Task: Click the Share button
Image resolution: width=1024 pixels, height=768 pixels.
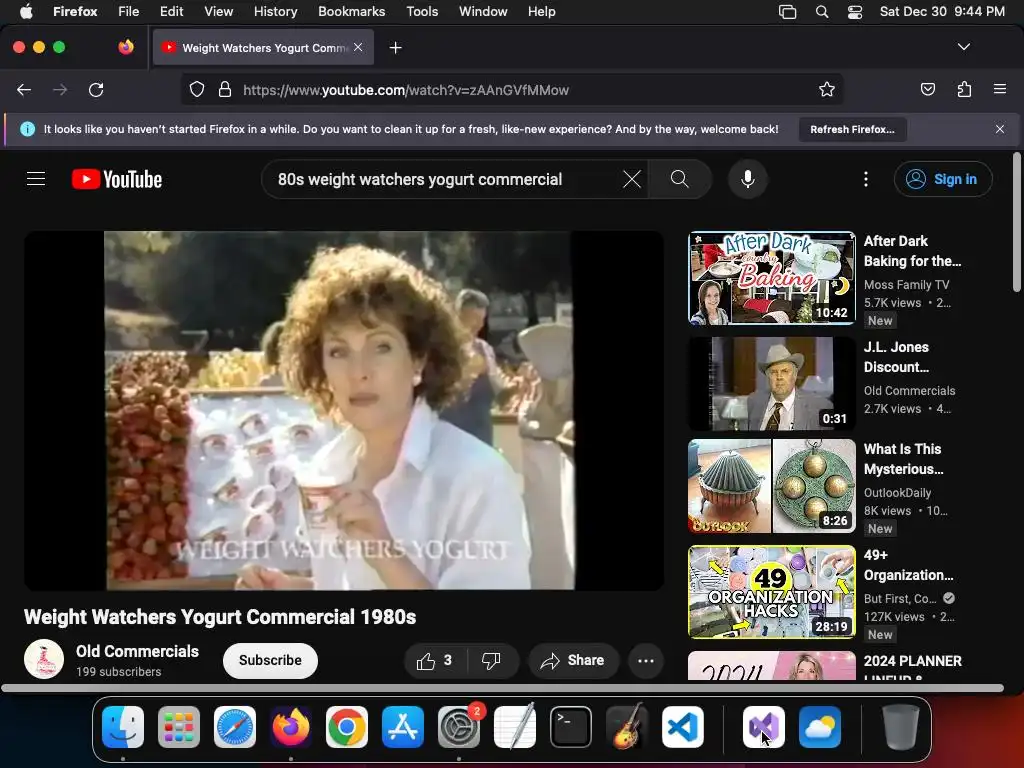Action: [x=573, y=660]
